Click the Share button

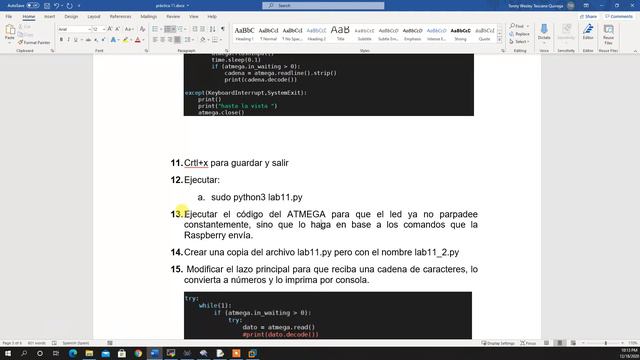click(x=589, y=16)
